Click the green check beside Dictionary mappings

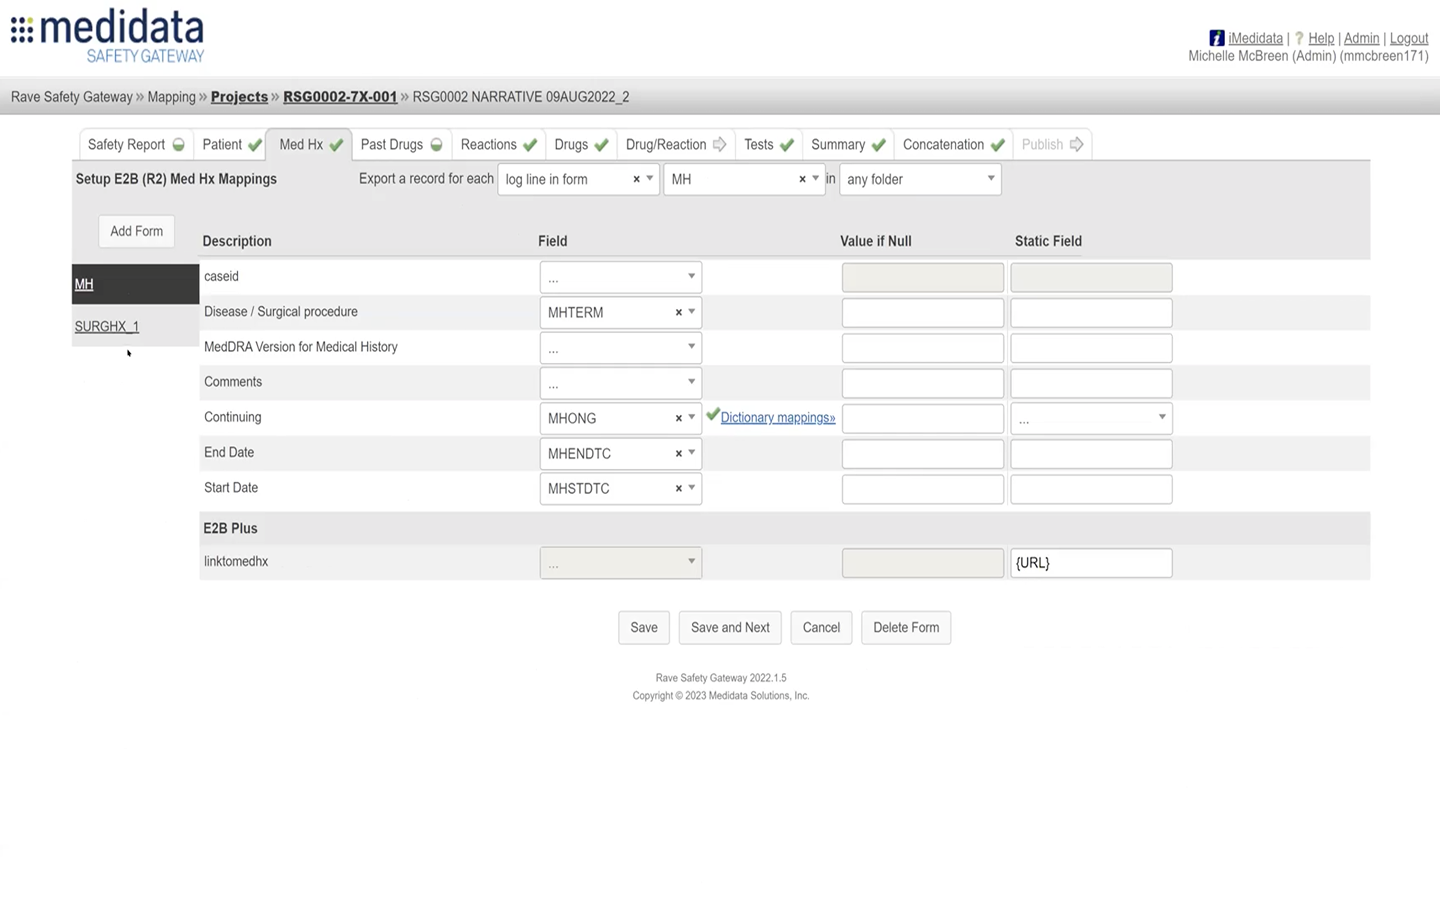coord(713,414)
